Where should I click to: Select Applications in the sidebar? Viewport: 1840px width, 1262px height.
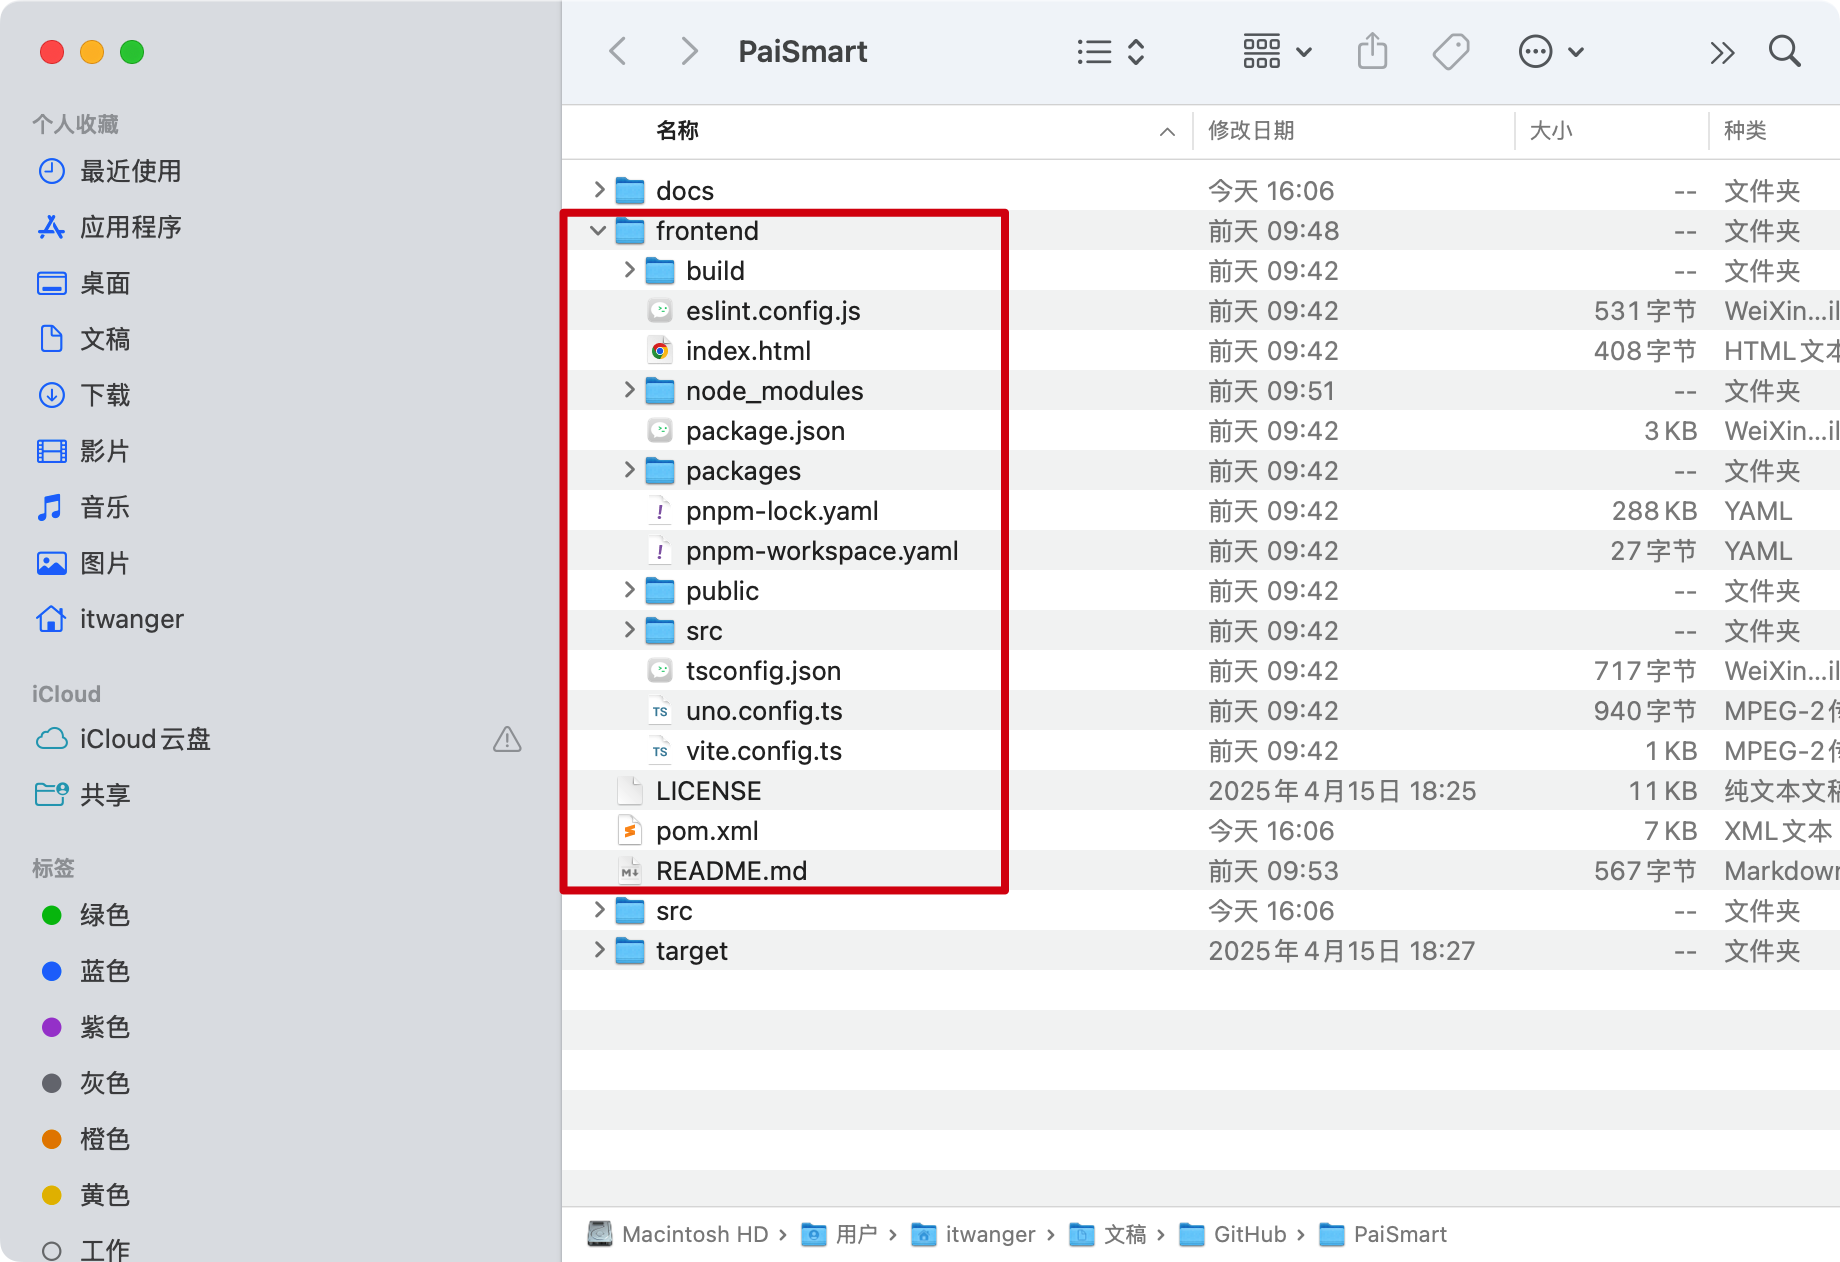(x=130, y=227)
